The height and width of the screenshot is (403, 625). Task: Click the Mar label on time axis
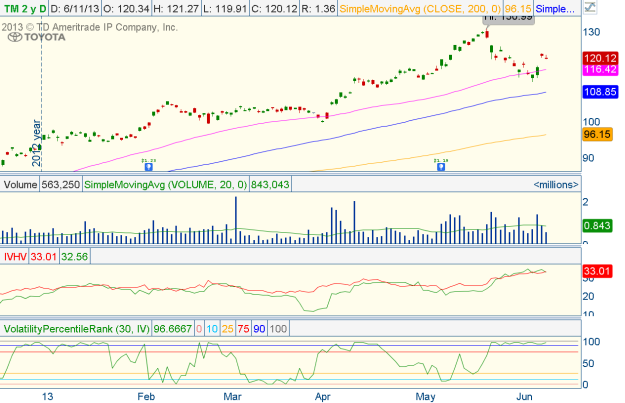pyautogui.click(x=232, y=396)
